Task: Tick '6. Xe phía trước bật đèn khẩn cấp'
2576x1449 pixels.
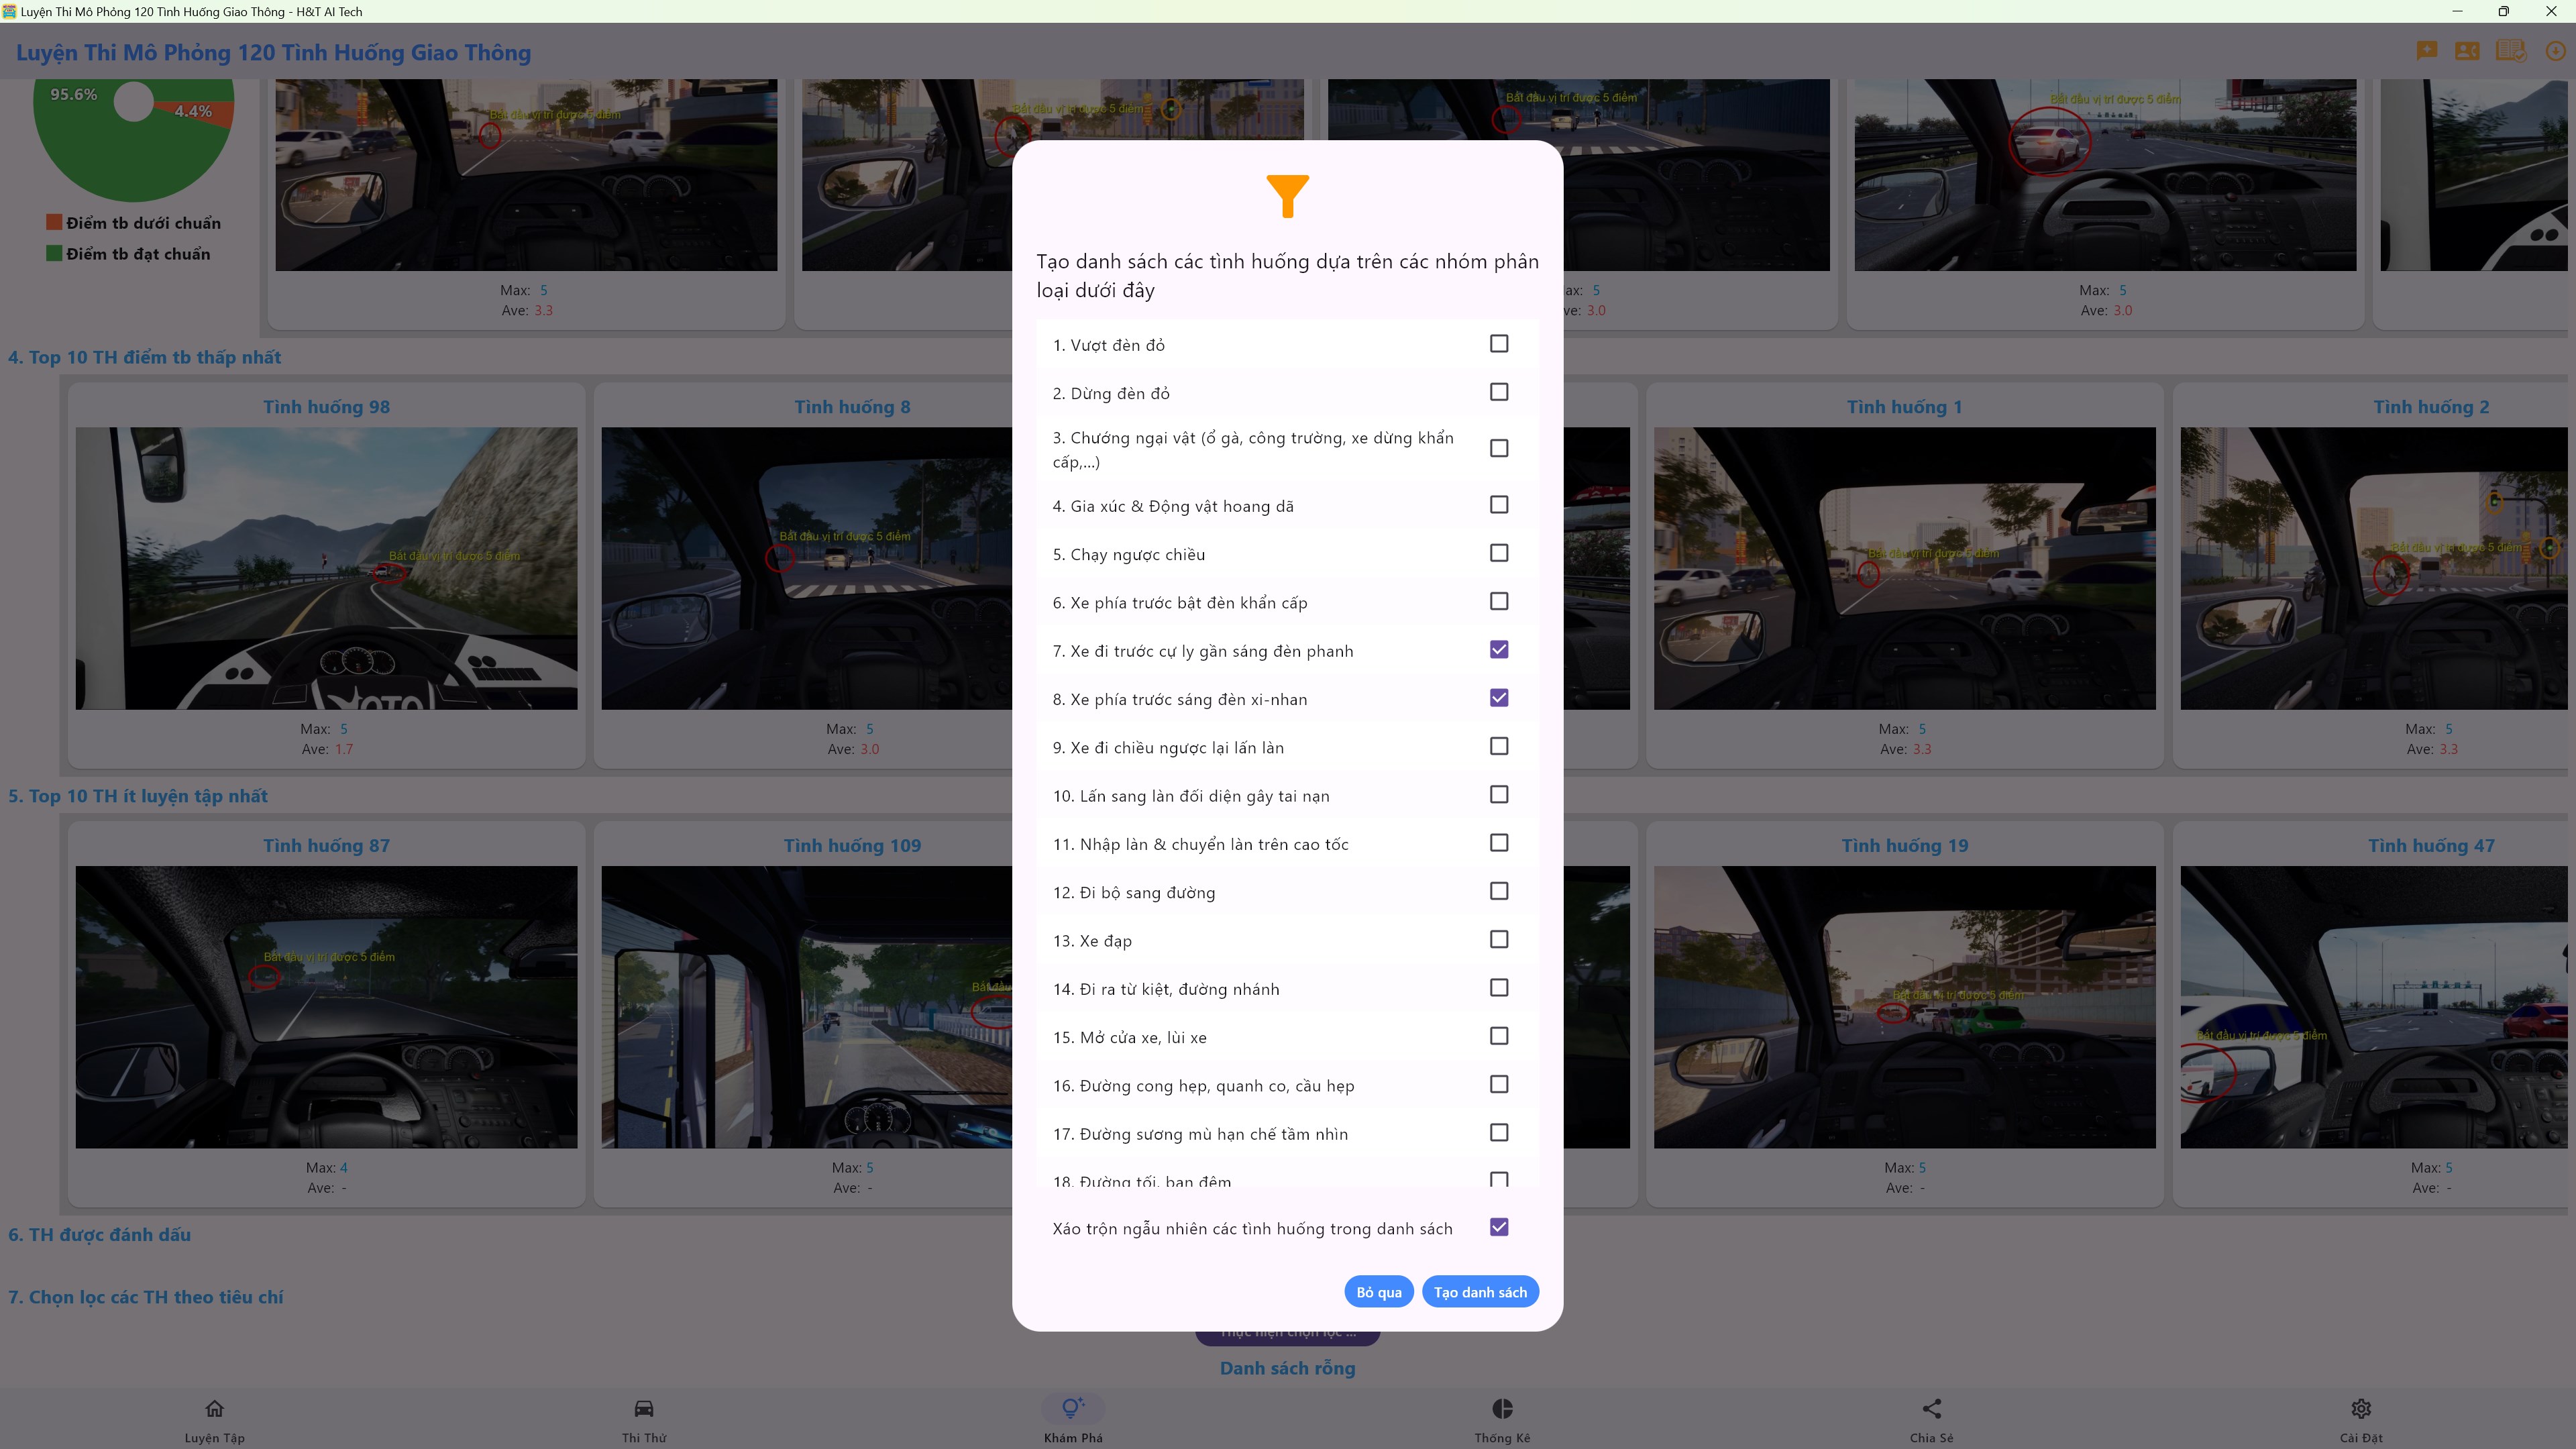Action: (1499, 601)
